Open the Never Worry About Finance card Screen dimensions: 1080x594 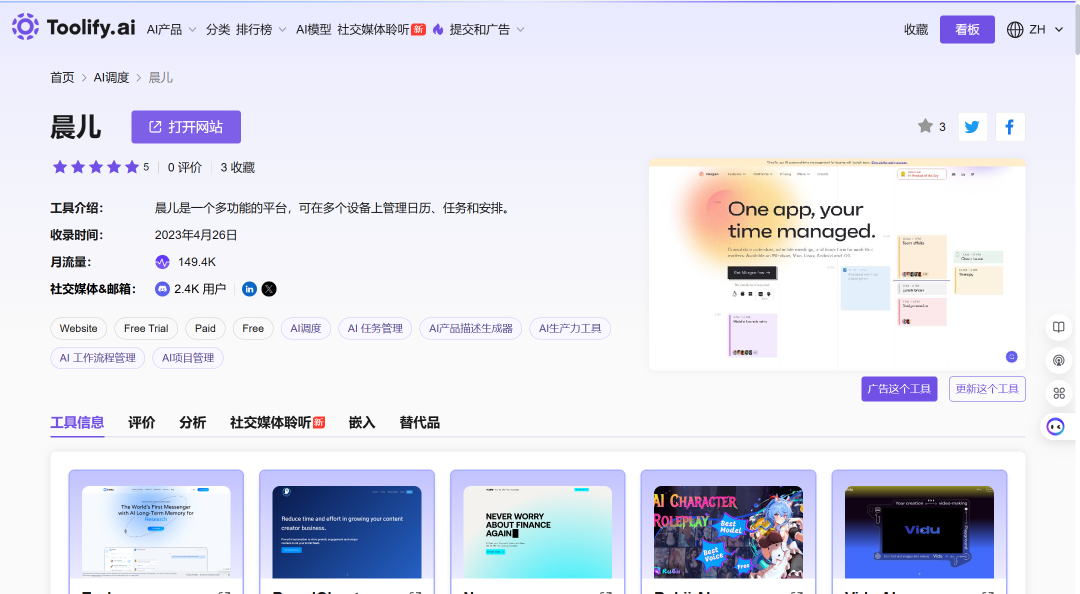(537, 532)
